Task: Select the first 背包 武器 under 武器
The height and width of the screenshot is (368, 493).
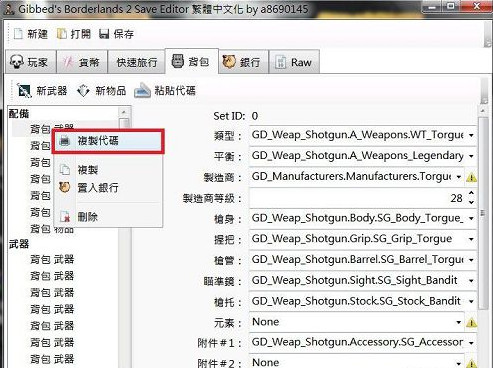Action: click(x=52, y=259)
